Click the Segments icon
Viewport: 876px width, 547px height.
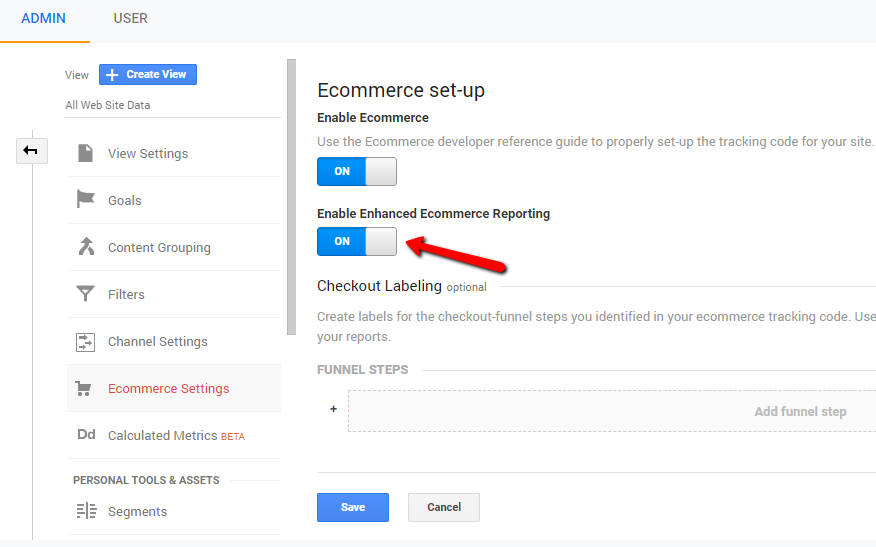[x=86, y=511]
